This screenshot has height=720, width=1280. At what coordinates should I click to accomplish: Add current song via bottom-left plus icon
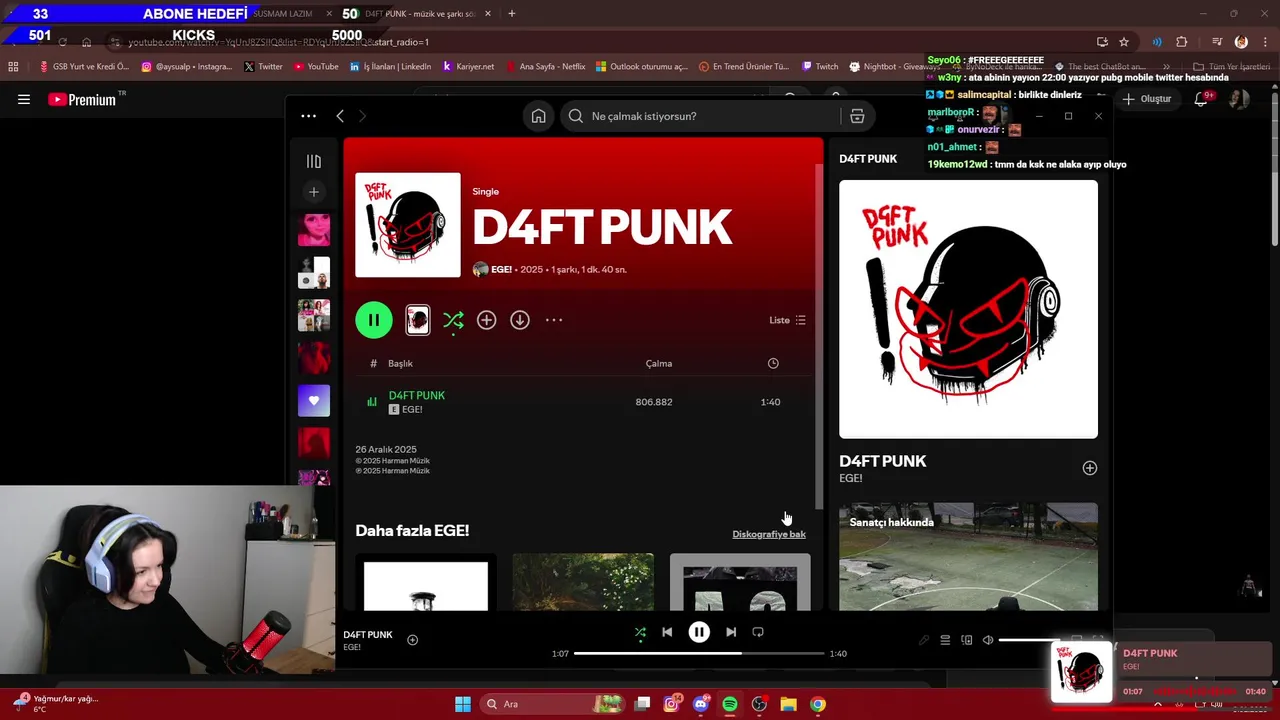tap(412, 640)
